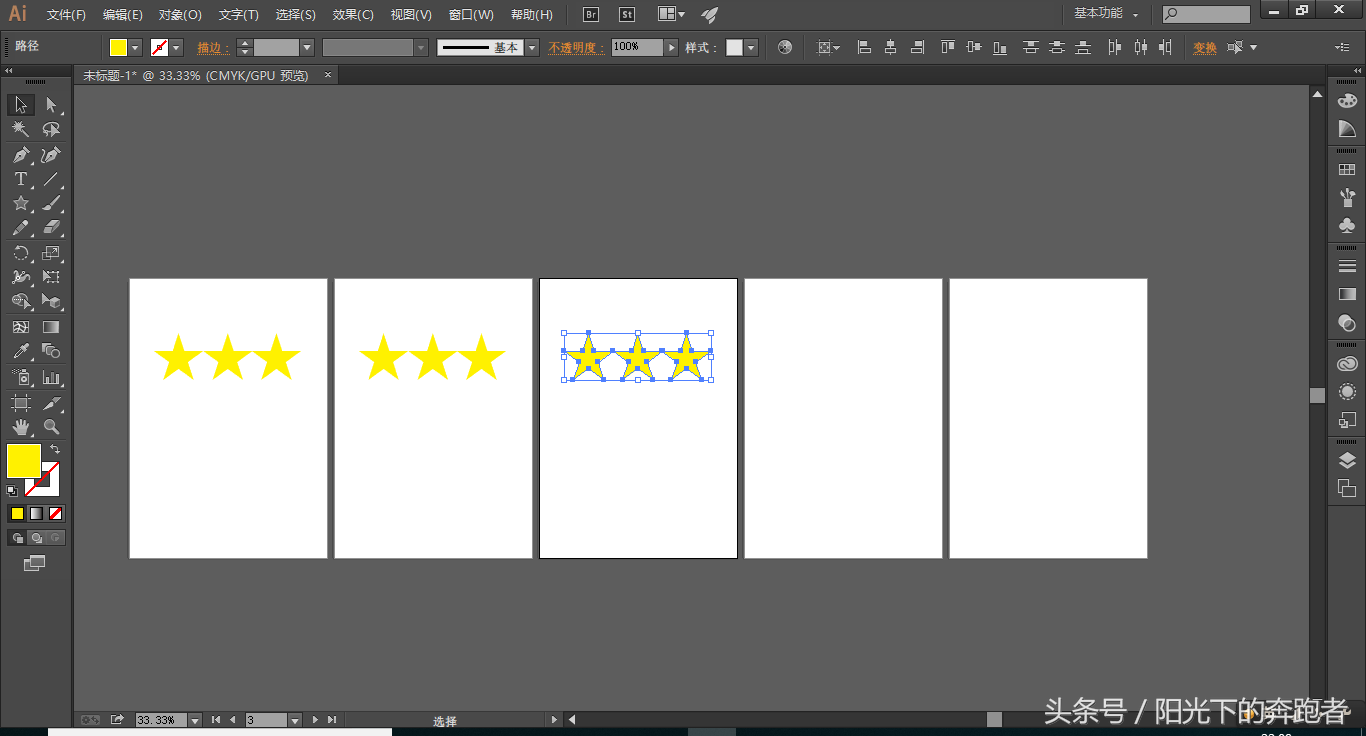Open the stroke color dropdown in control bar
This screenshot has width=1366, height=736.
pyautogui.click(x=176, y=47)
